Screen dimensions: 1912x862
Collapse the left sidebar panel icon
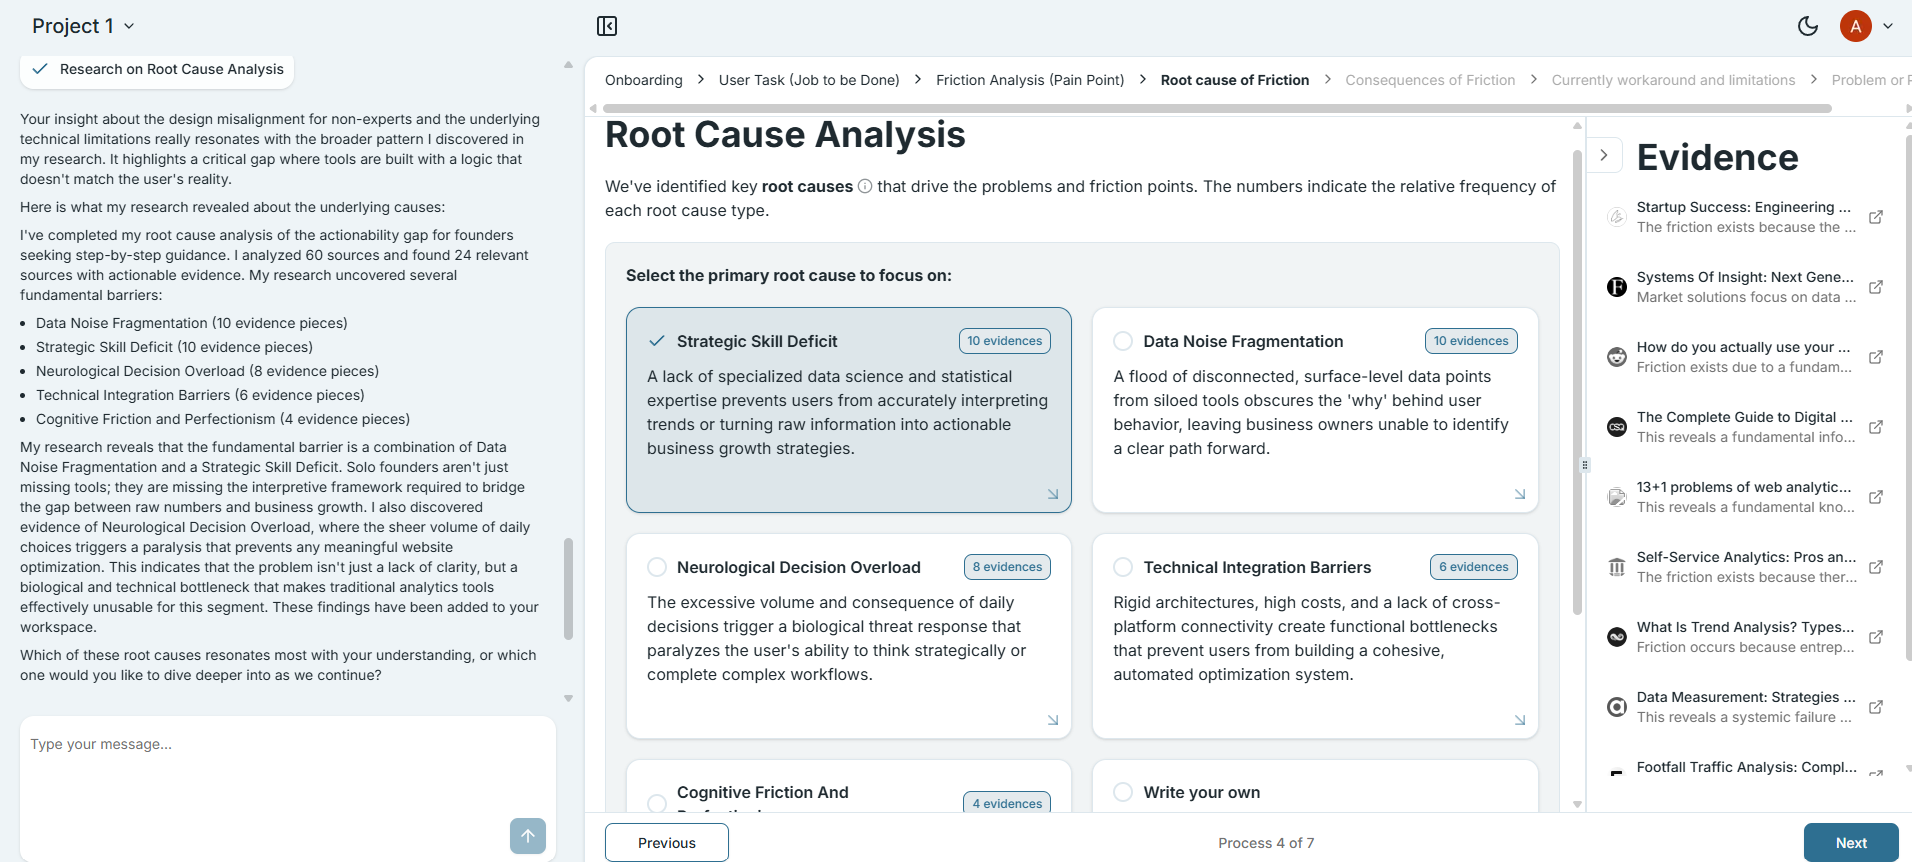point(607,26)
